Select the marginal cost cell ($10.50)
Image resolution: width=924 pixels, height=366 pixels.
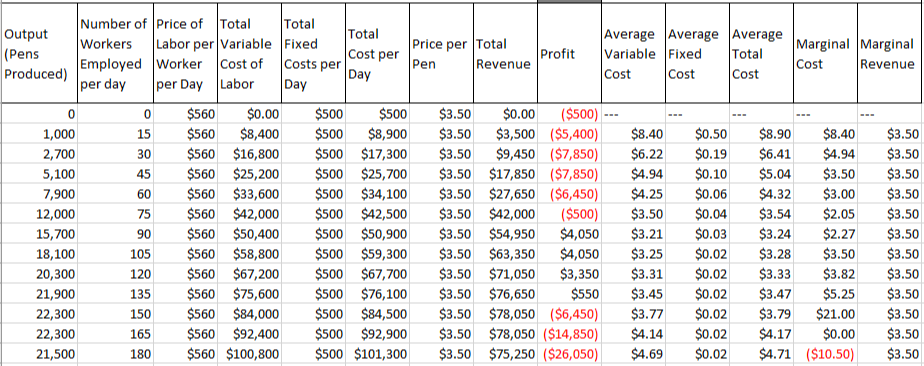pyautogui.click(x=825, y=354)
